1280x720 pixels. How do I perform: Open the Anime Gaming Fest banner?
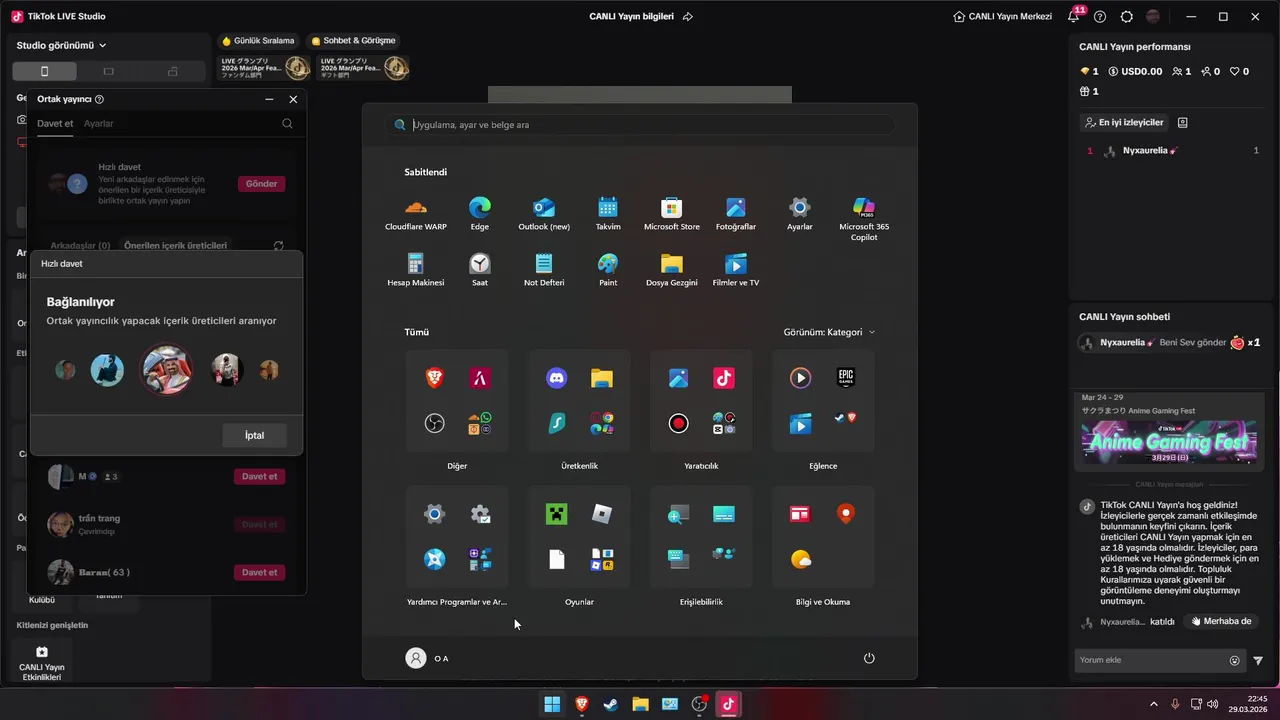click(x=1169, y=441)
